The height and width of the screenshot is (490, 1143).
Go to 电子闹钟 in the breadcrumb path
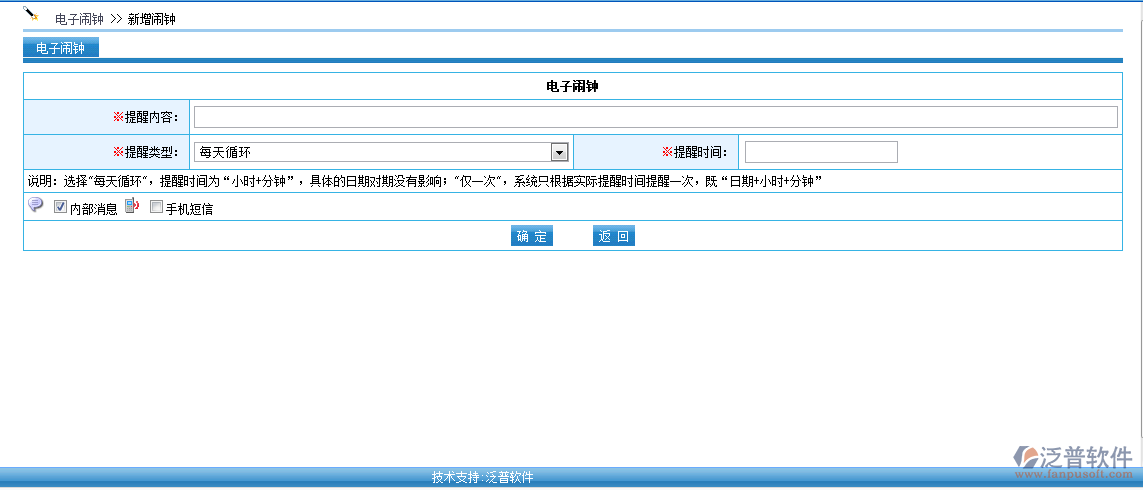point(79,19)
